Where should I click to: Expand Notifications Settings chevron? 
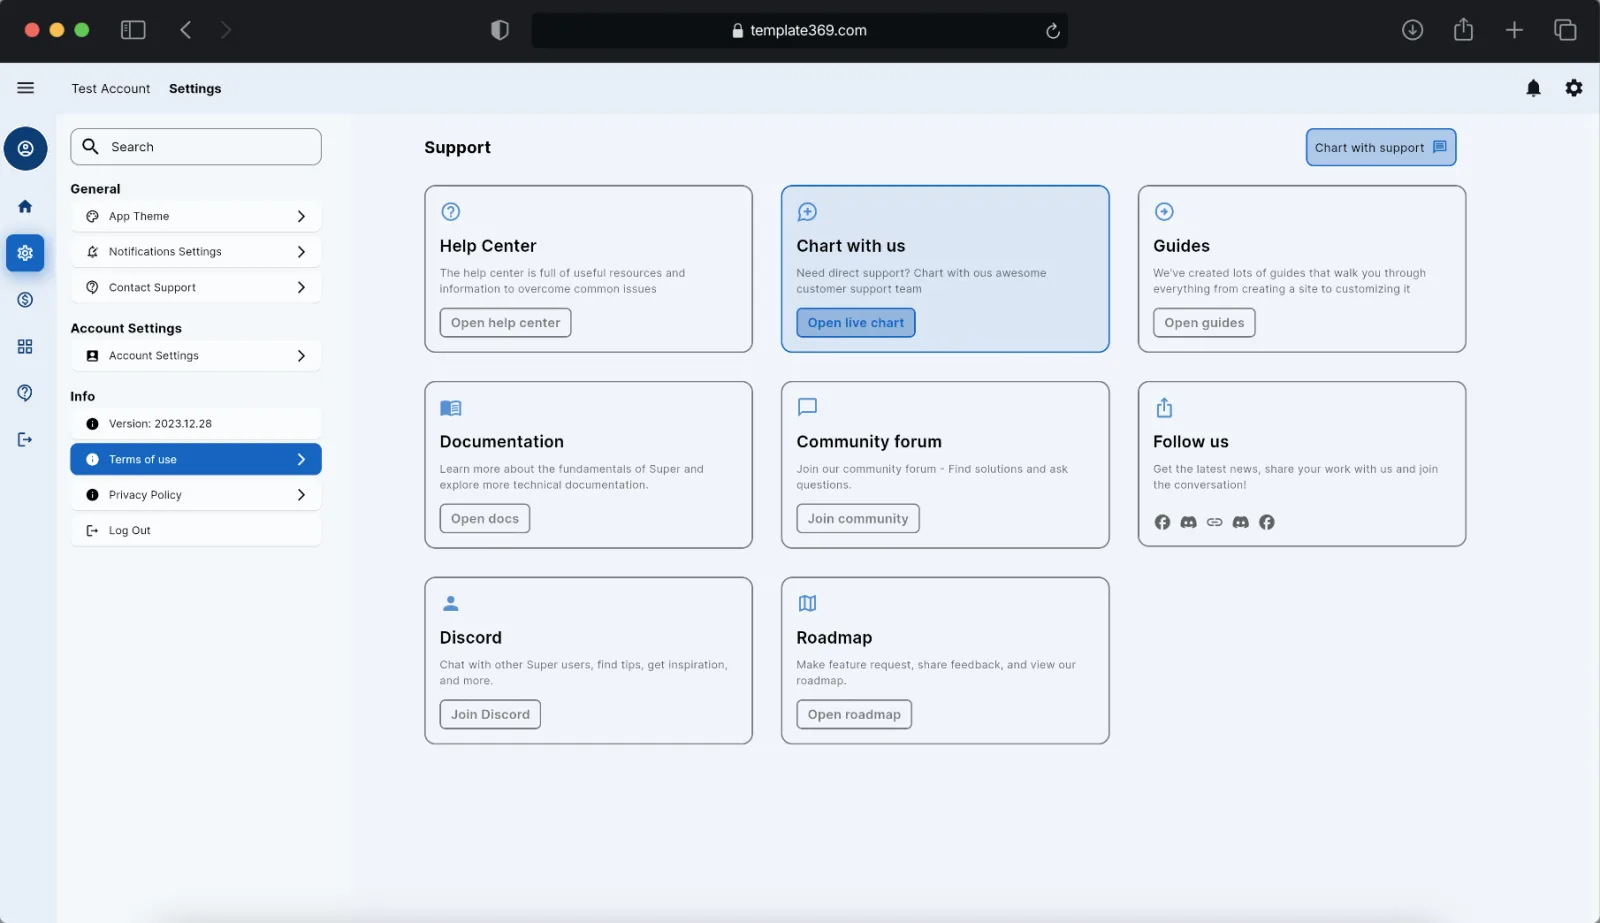pos(301,252)
